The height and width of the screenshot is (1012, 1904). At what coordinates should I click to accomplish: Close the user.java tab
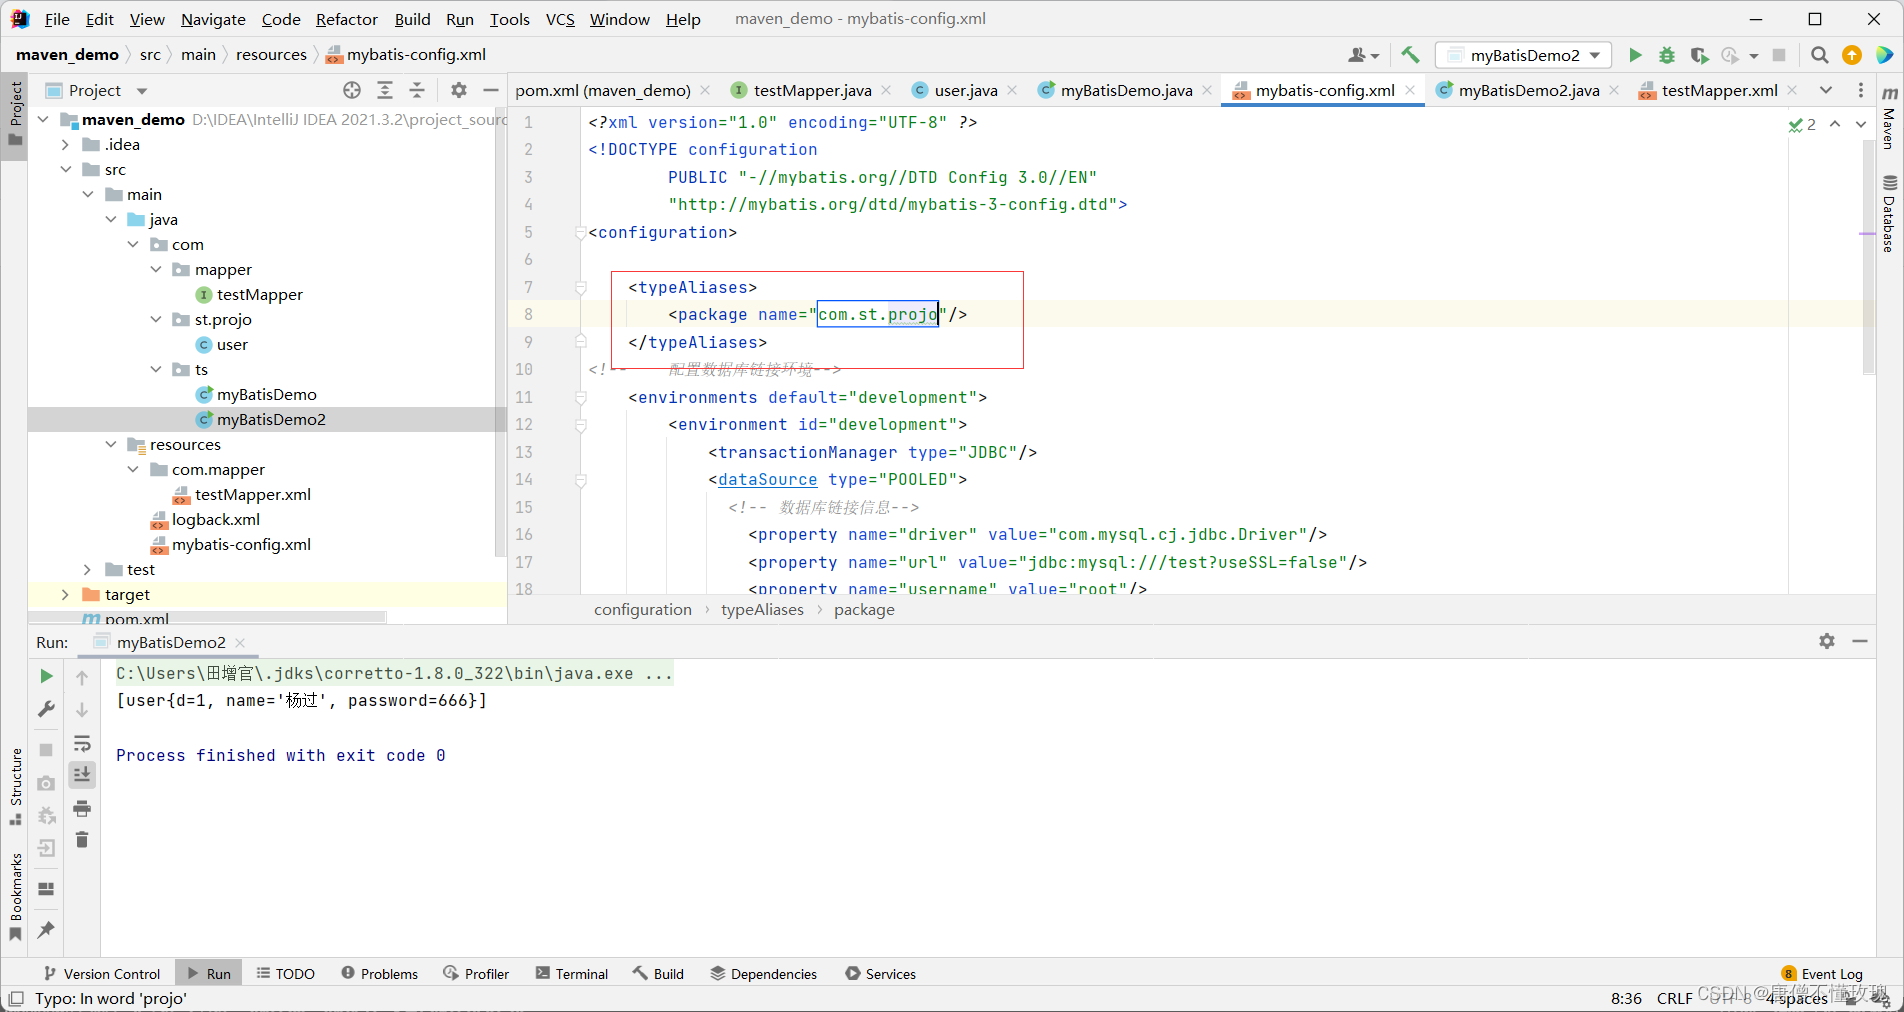pos(1012,90)
